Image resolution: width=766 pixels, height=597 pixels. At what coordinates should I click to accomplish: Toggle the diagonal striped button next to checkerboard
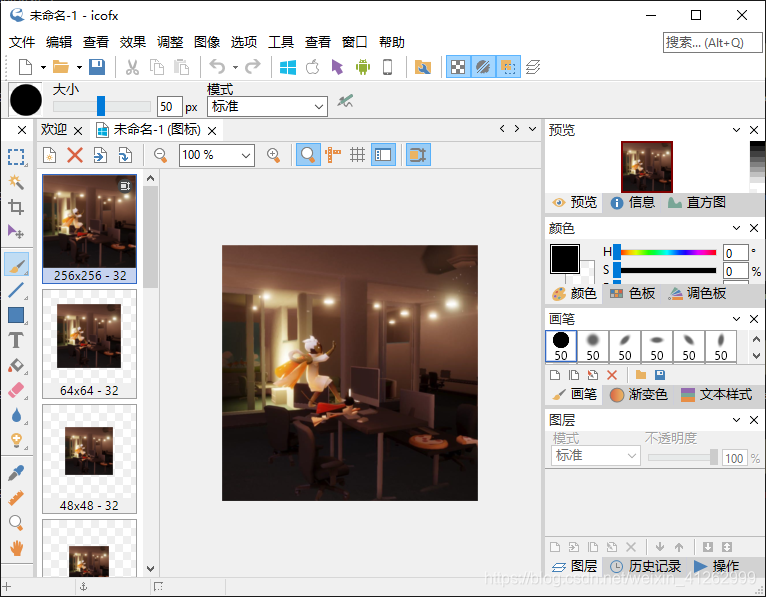(483, 67)
